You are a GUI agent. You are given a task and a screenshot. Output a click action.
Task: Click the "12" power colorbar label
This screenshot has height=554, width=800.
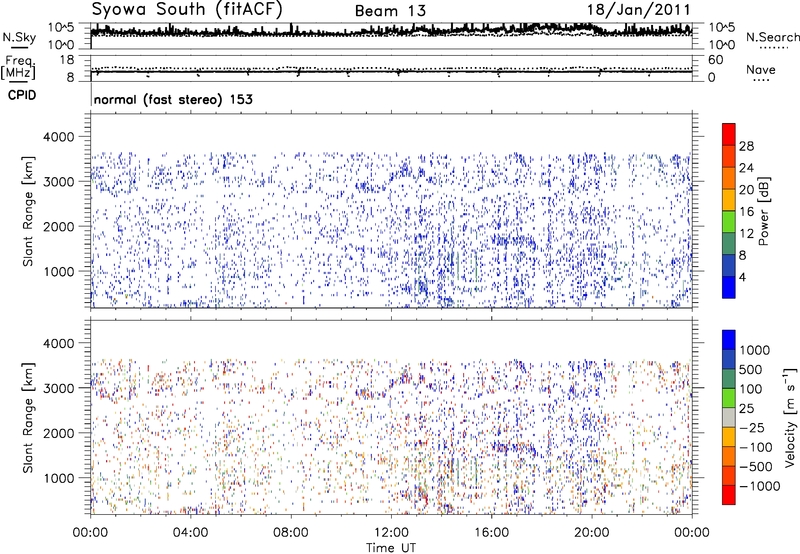point(746,234)
